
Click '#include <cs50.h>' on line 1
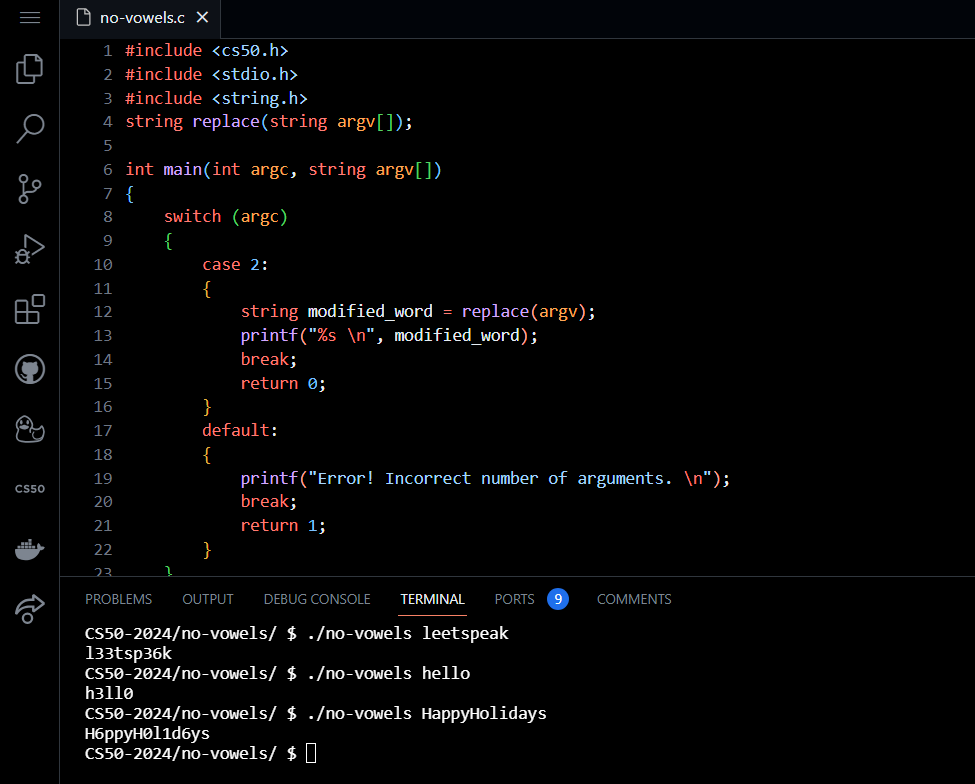point(206,50)
